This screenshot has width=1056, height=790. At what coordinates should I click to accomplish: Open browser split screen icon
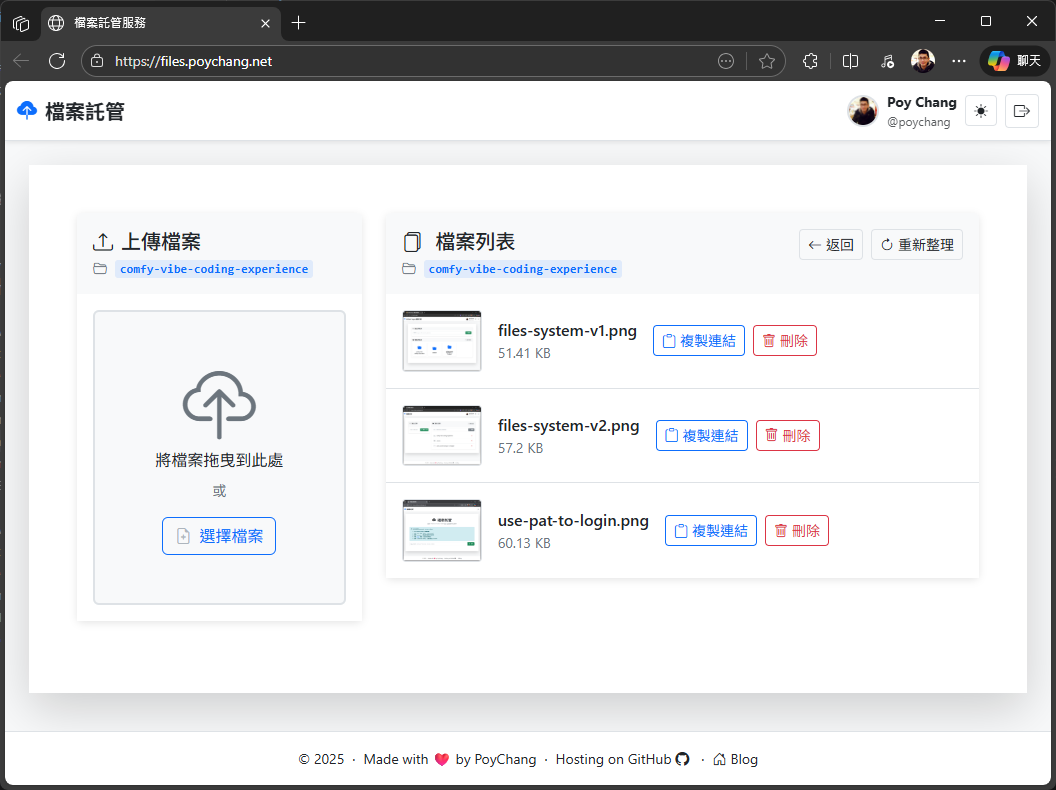click(850, 61)
